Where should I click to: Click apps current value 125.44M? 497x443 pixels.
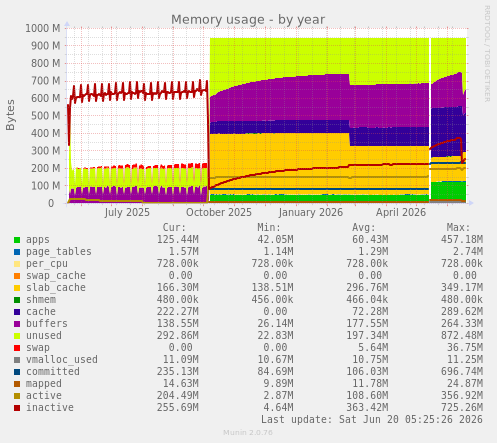(x=178, y=240)
